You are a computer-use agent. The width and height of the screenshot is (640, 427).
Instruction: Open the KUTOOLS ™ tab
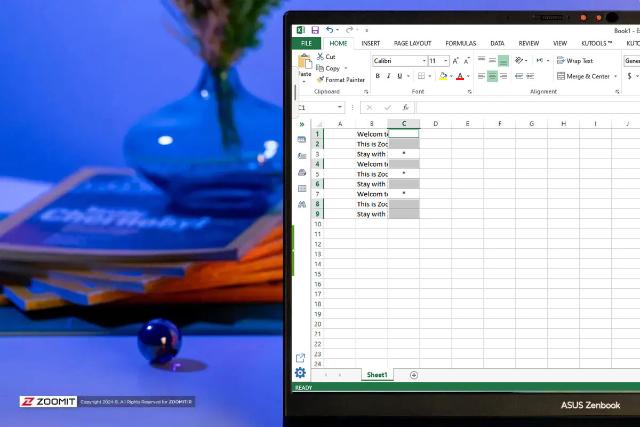coord(596,43)
